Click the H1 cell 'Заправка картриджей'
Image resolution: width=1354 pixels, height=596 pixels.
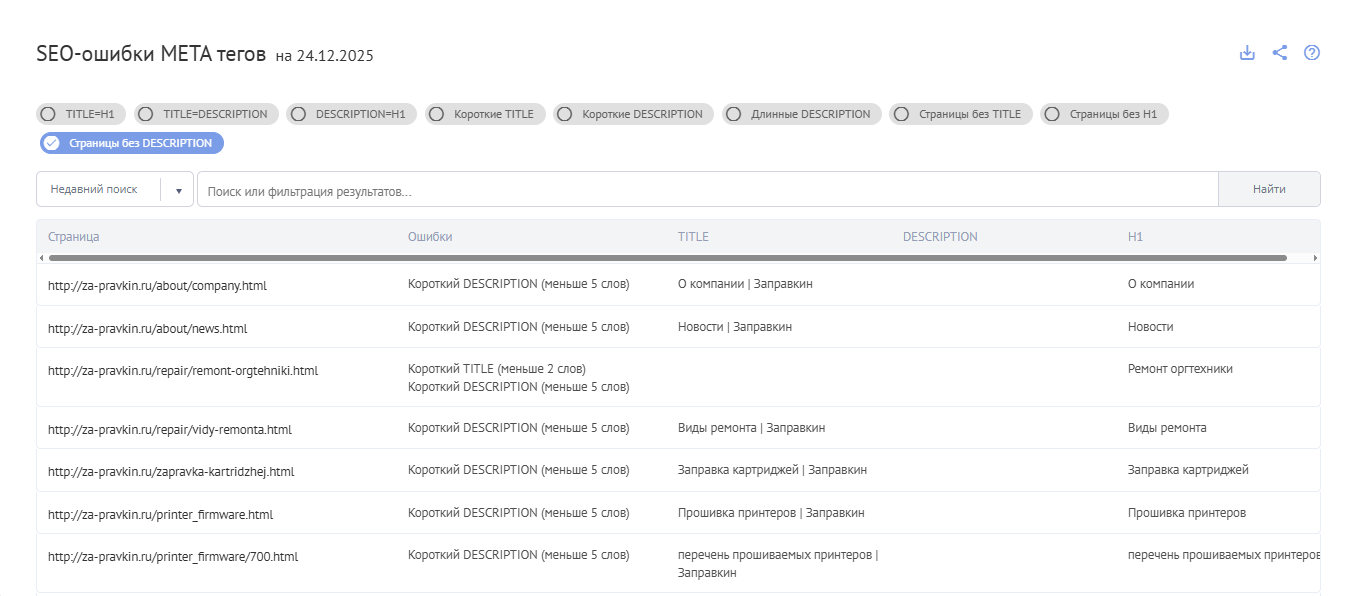1188,470
